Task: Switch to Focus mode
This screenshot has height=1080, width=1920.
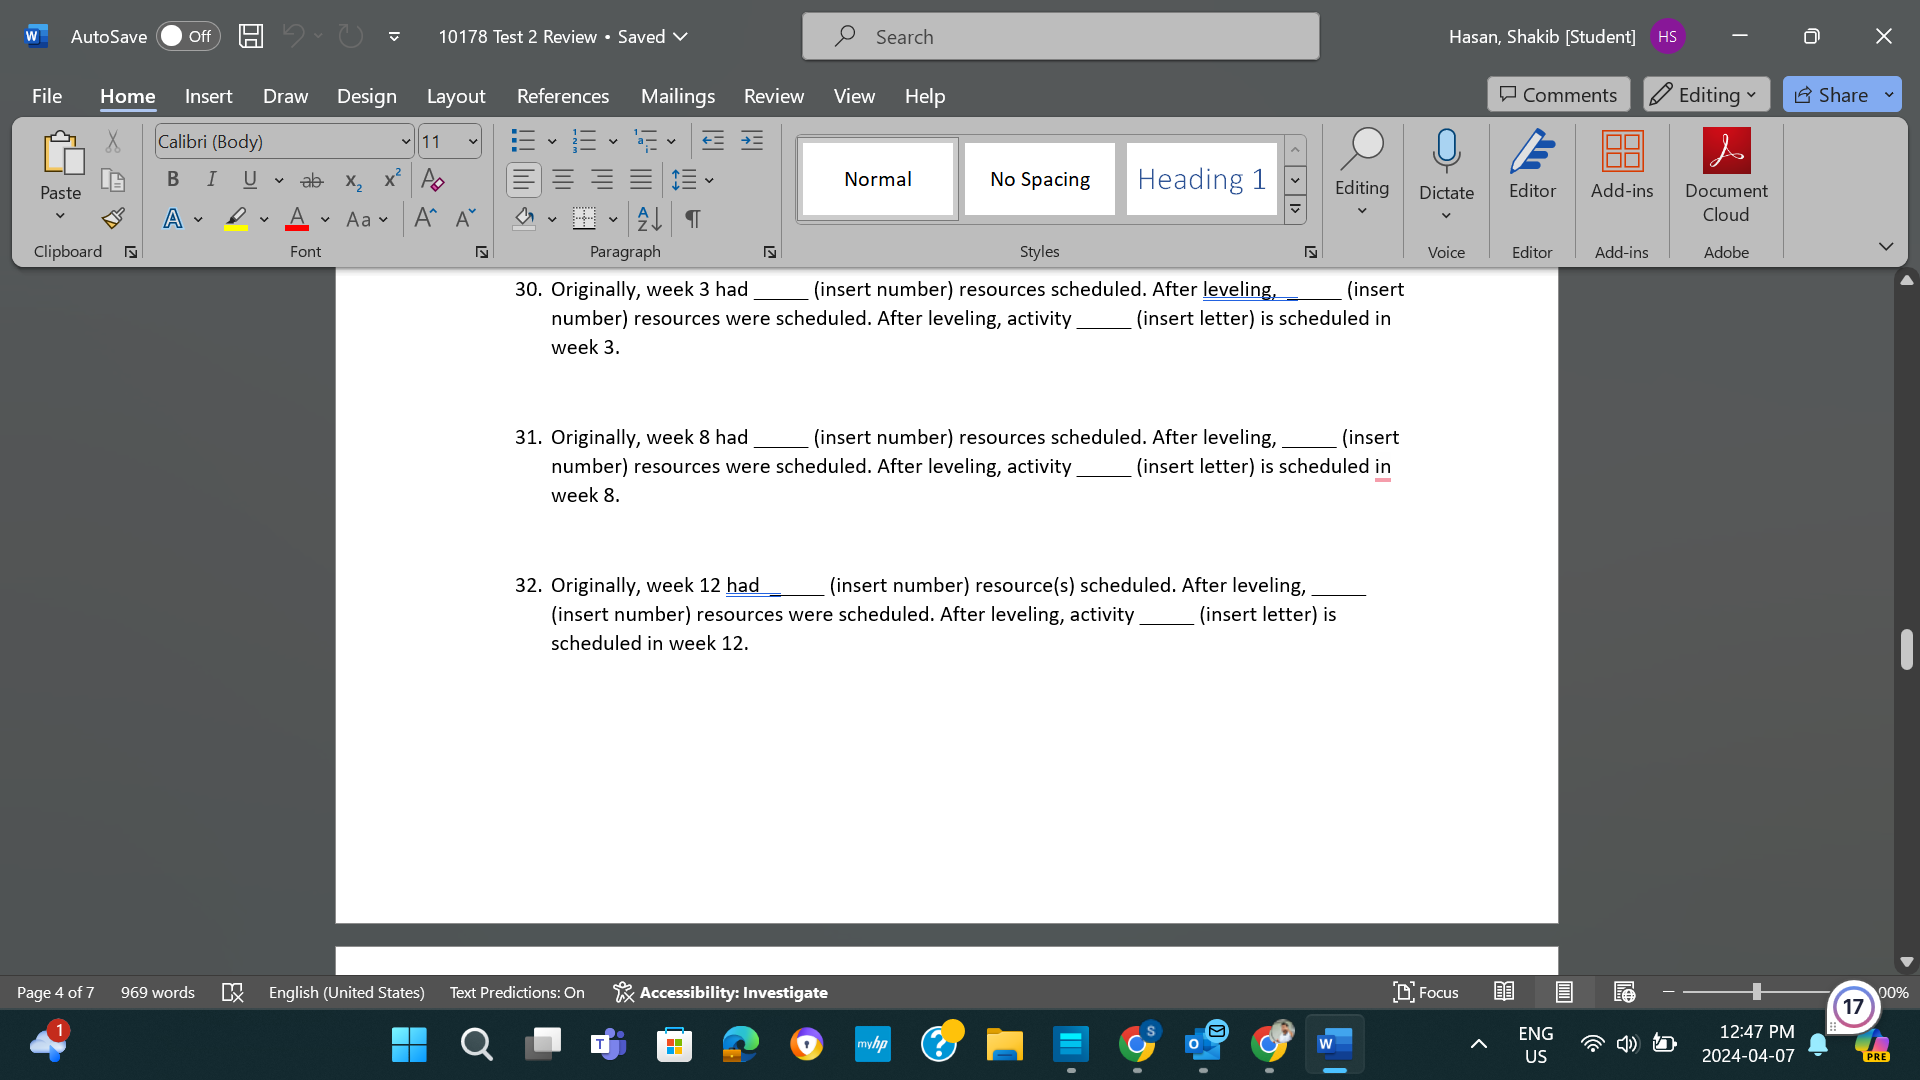Action: point(1426,992)
